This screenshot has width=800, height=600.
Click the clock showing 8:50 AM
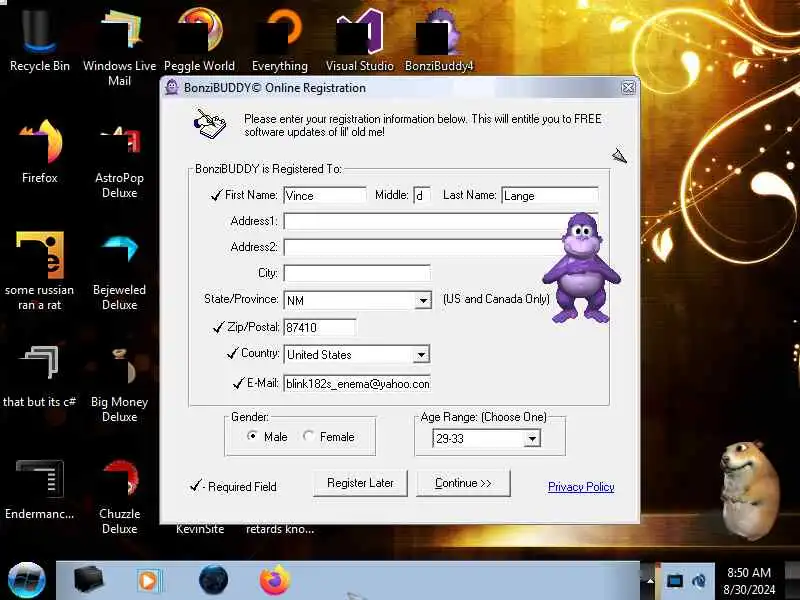749,572
